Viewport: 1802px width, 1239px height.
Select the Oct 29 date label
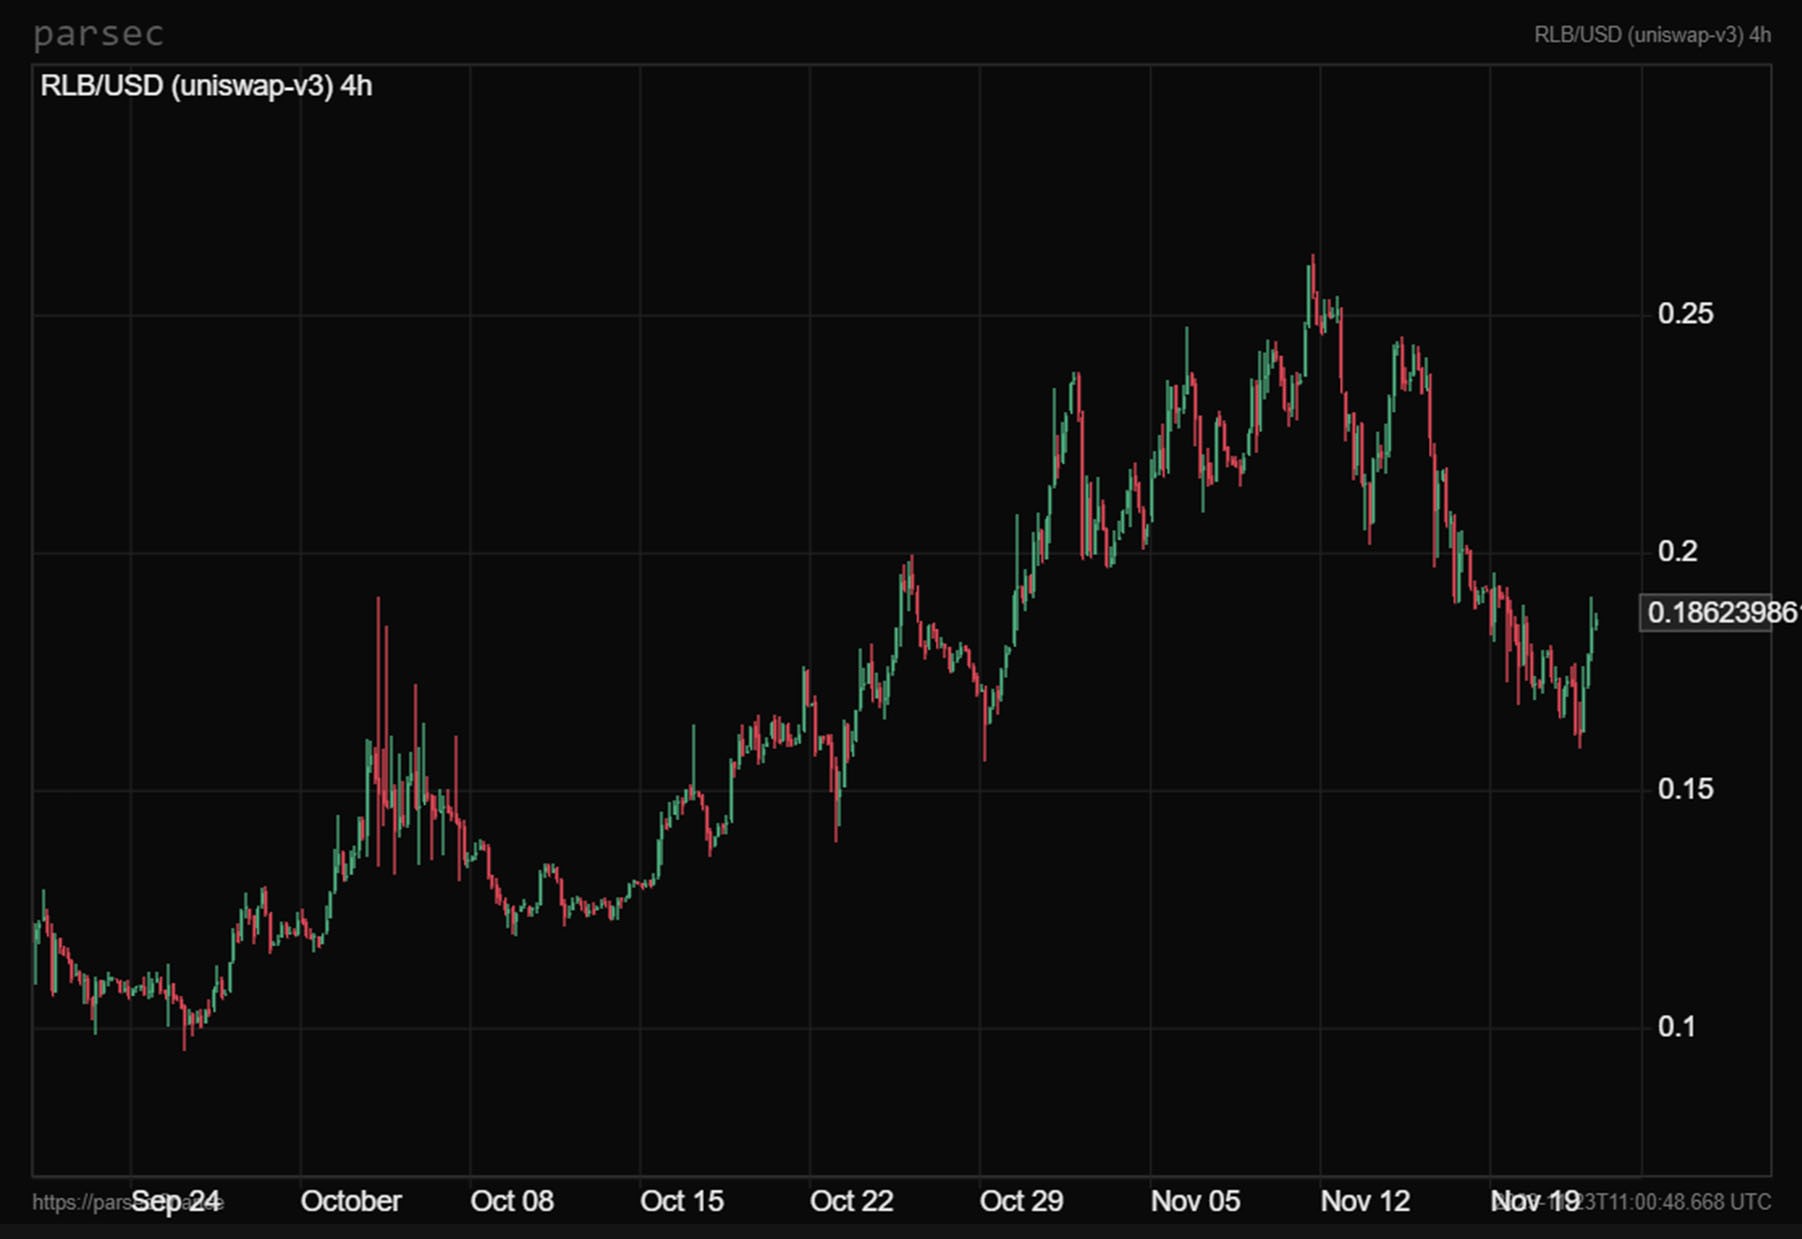pos(1022,1201)
